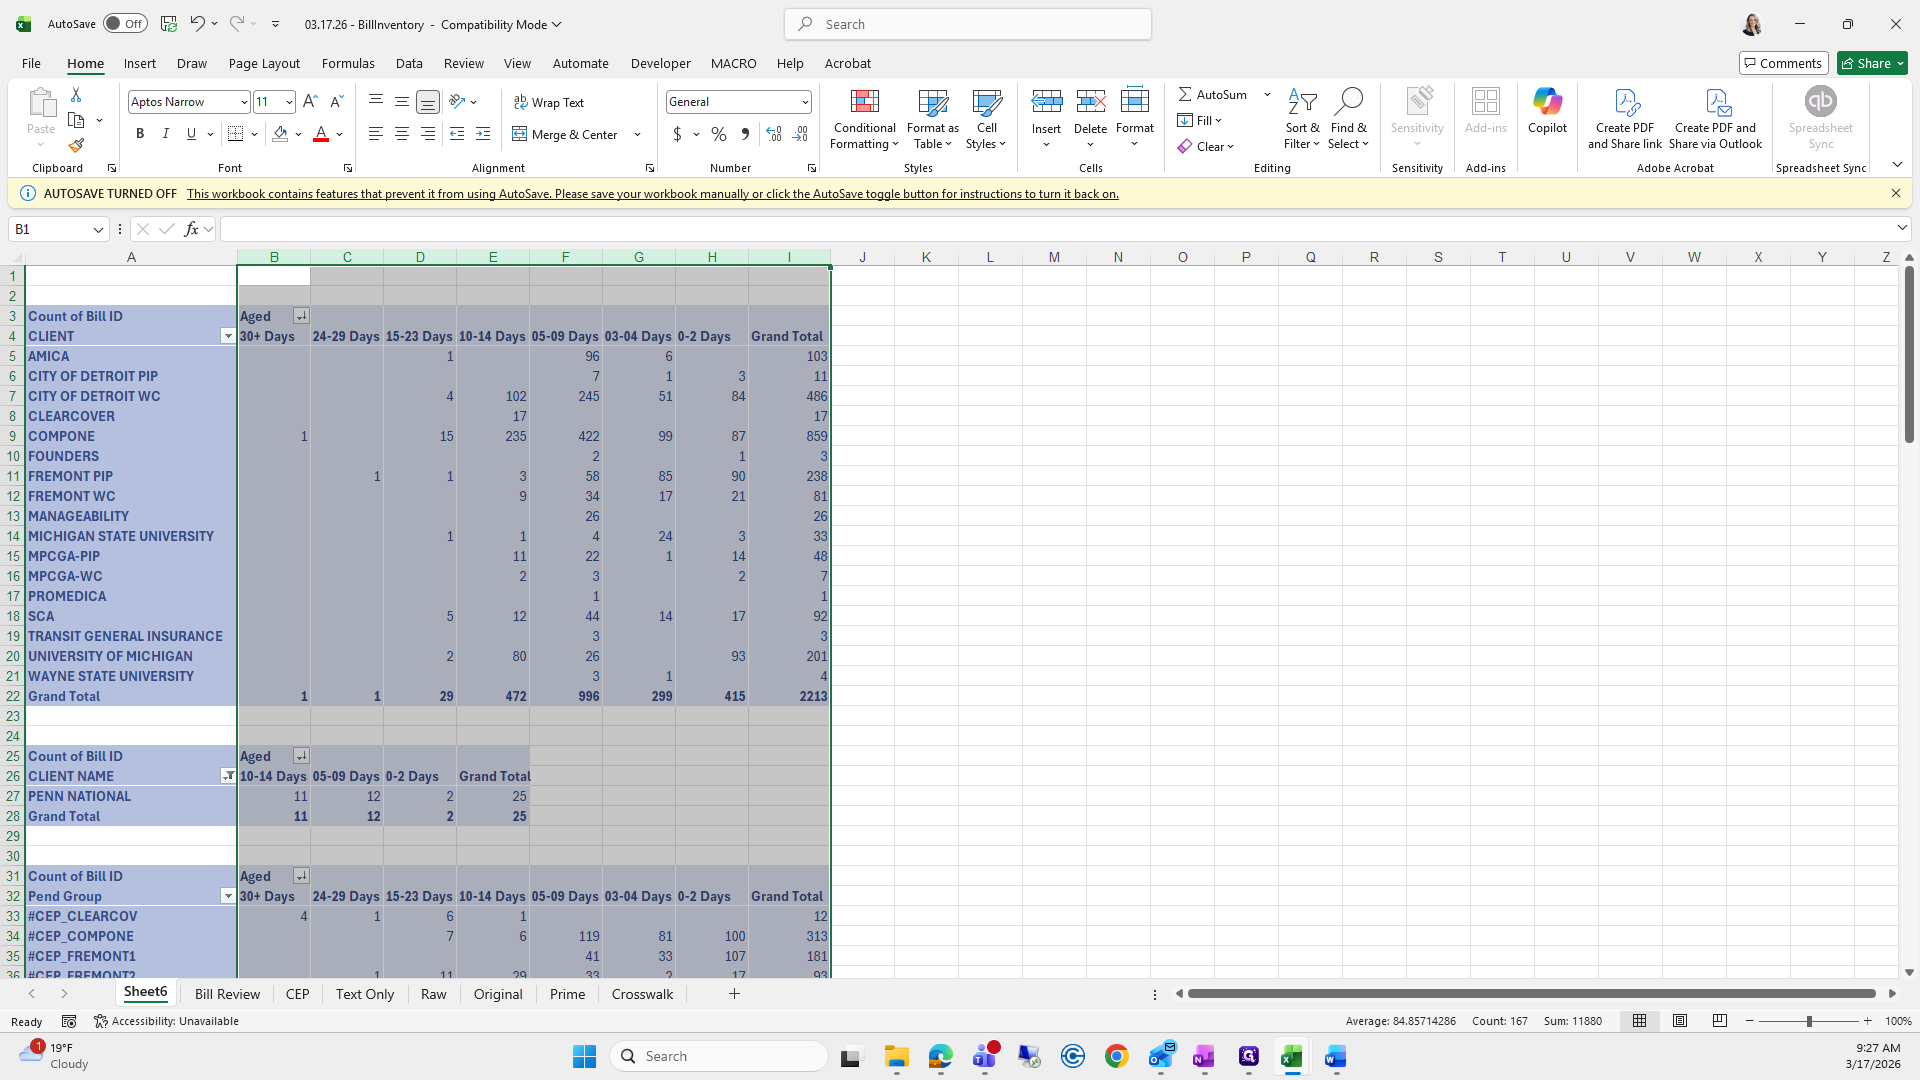Toggle Bold formatting button
Viewport: 1920px width, 1080px height.
coord(140,134)
